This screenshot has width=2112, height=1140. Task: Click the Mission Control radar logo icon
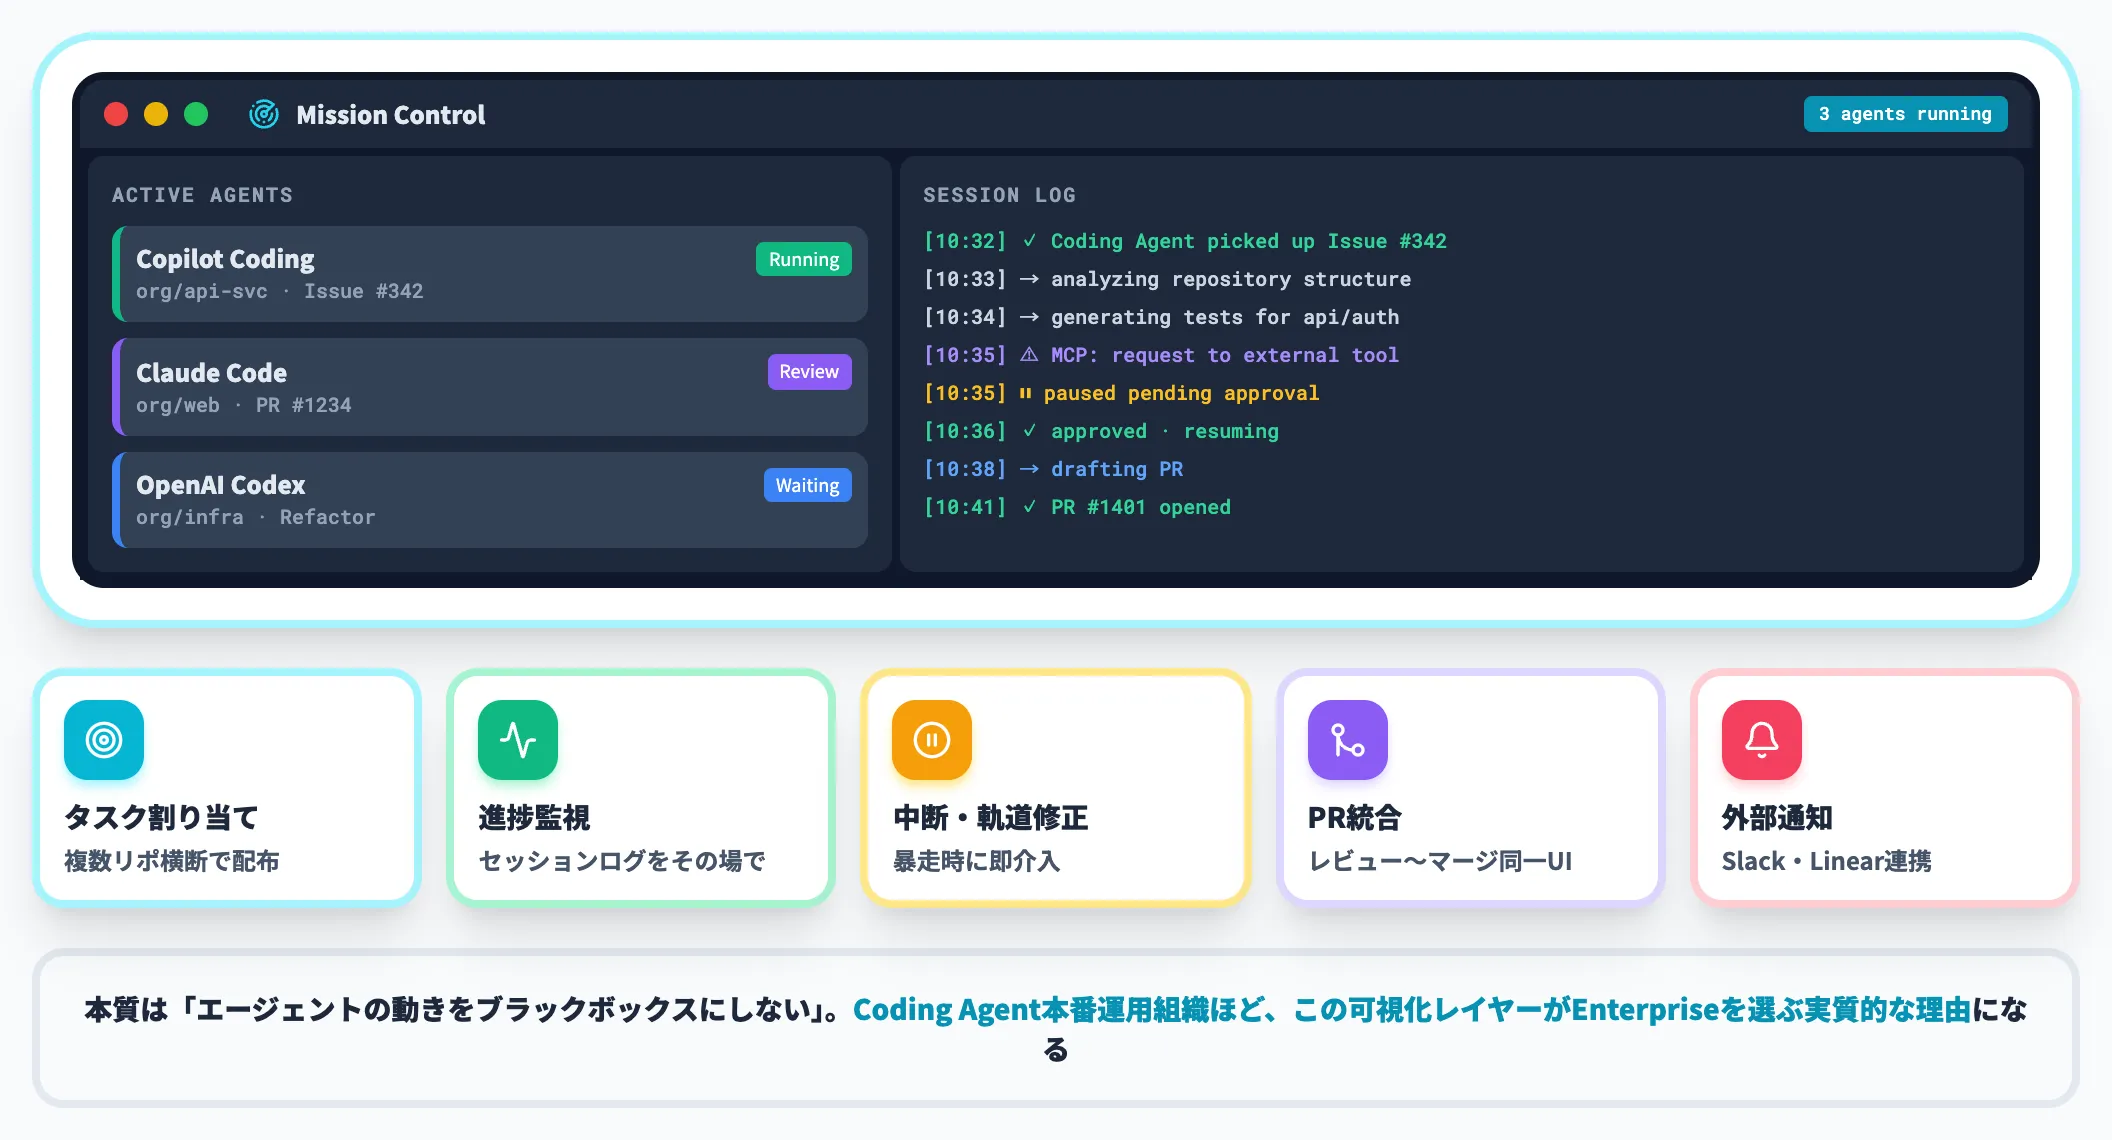264,115
